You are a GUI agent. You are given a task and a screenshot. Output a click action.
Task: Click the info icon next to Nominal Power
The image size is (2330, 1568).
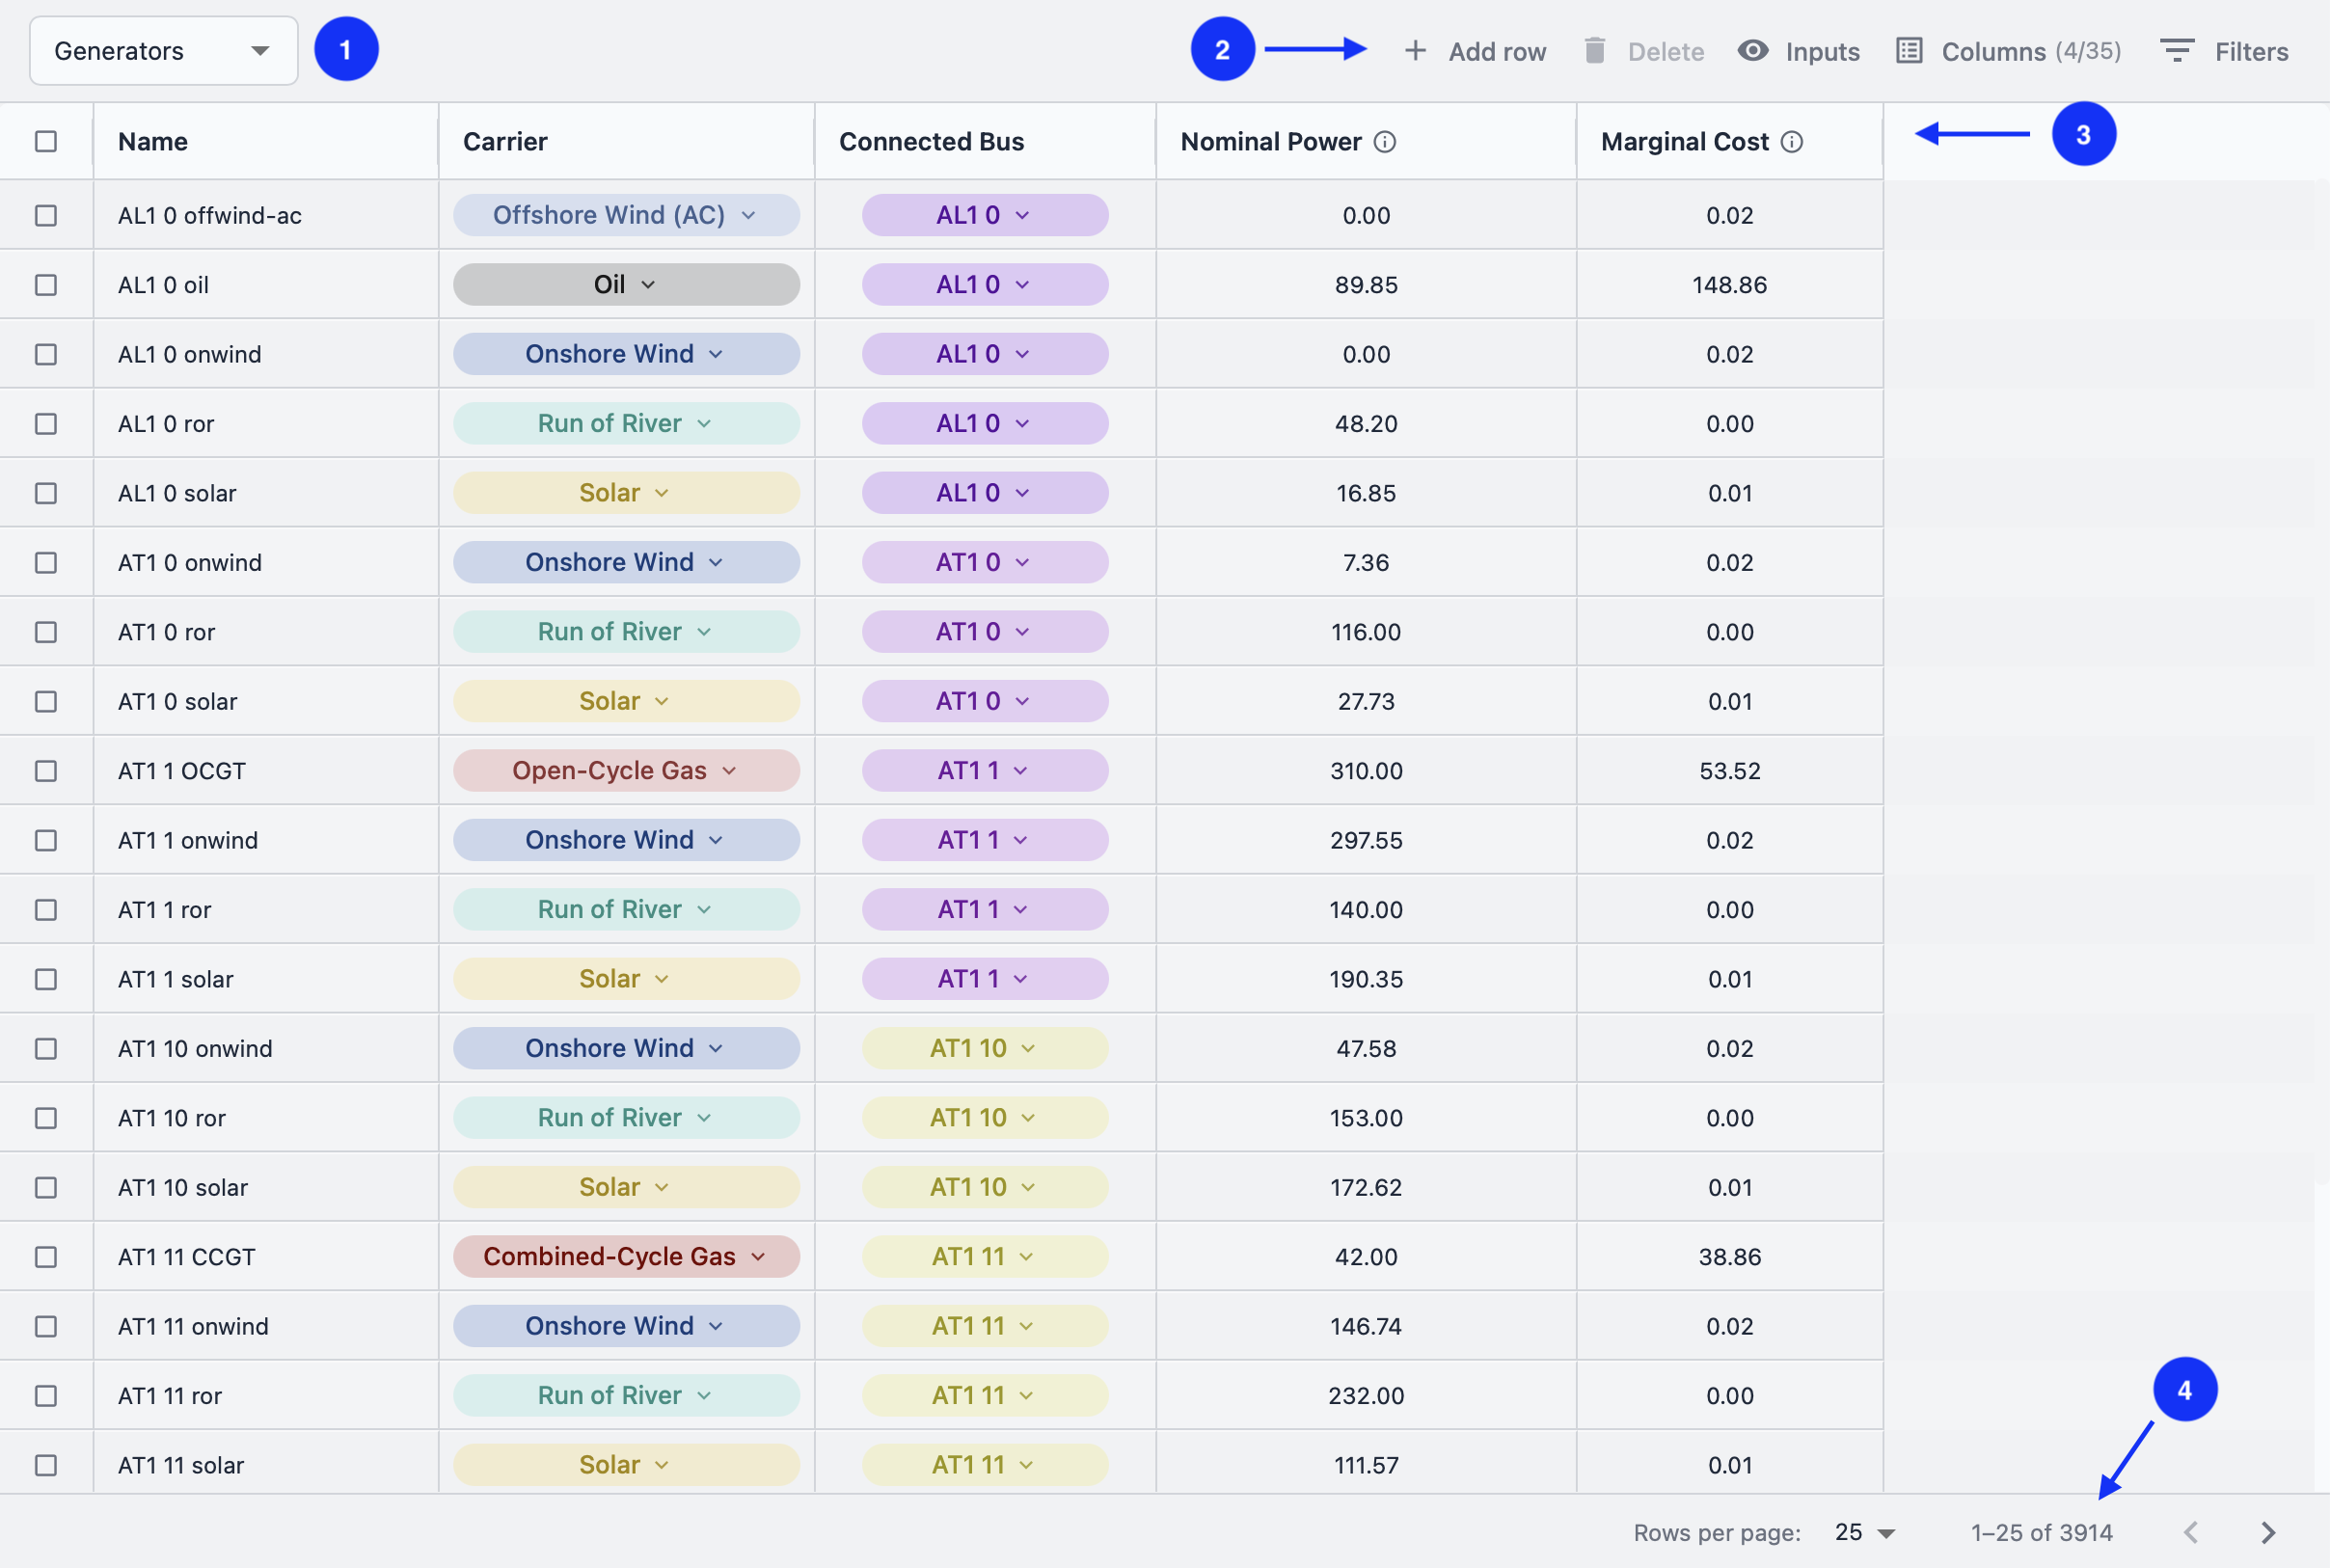pyautogui.click(x=1384, y=142)
